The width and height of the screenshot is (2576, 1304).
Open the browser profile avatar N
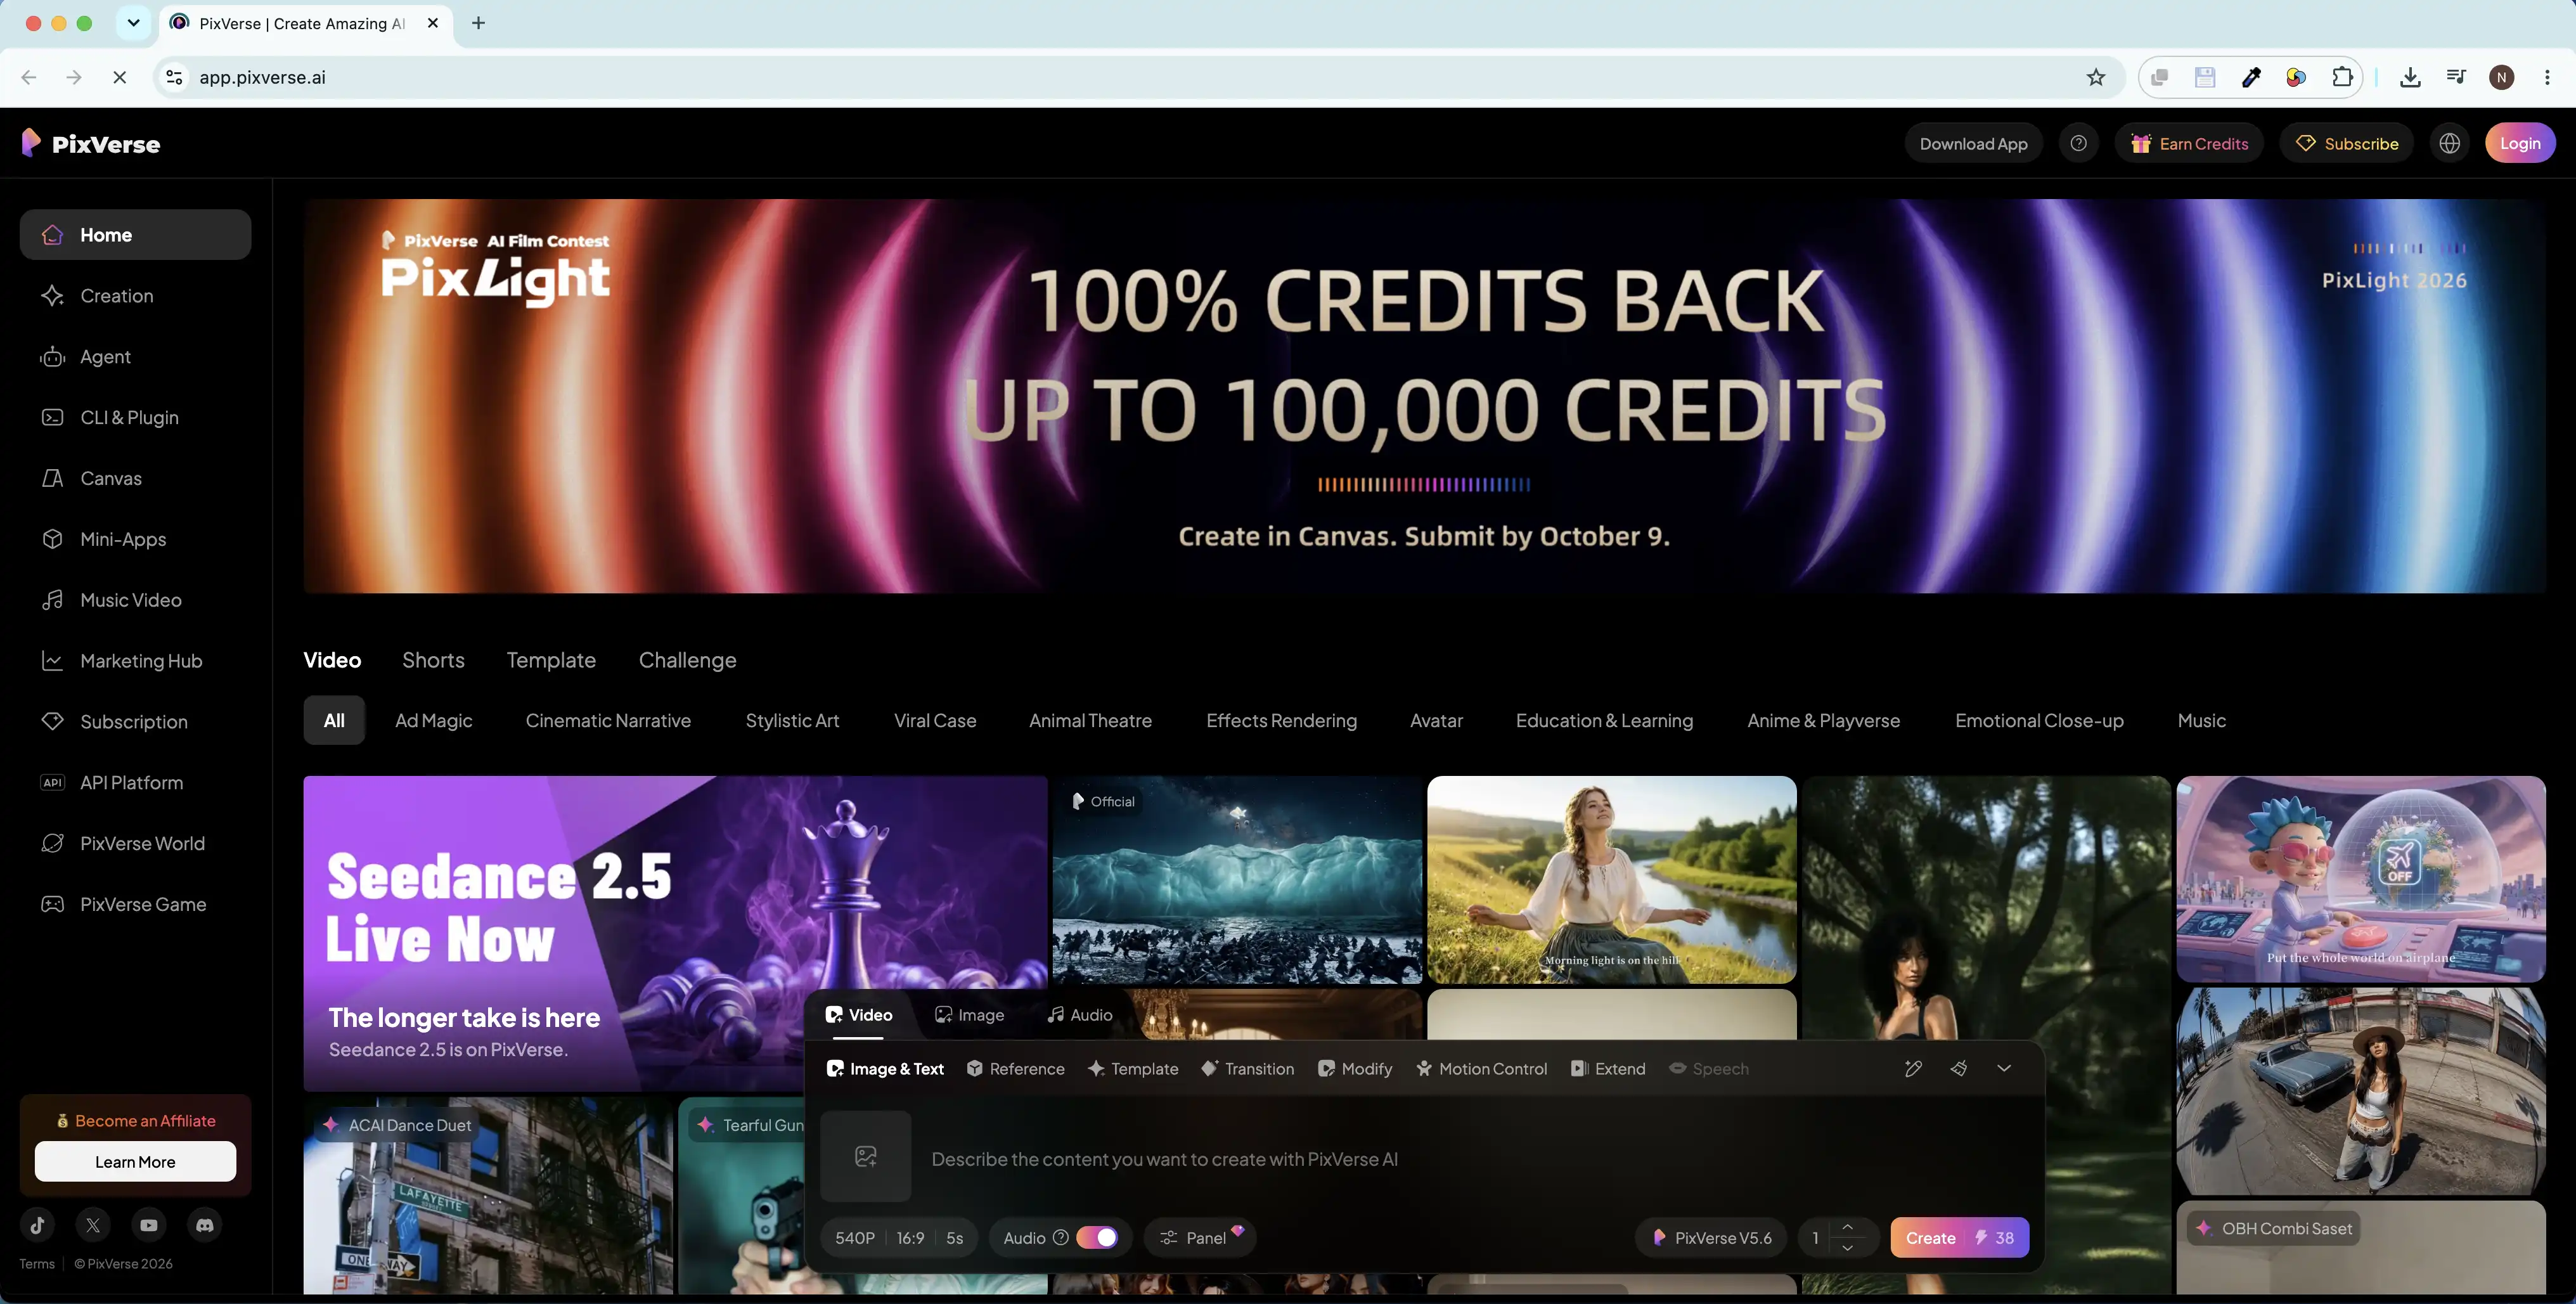(x=2502, y=77)
